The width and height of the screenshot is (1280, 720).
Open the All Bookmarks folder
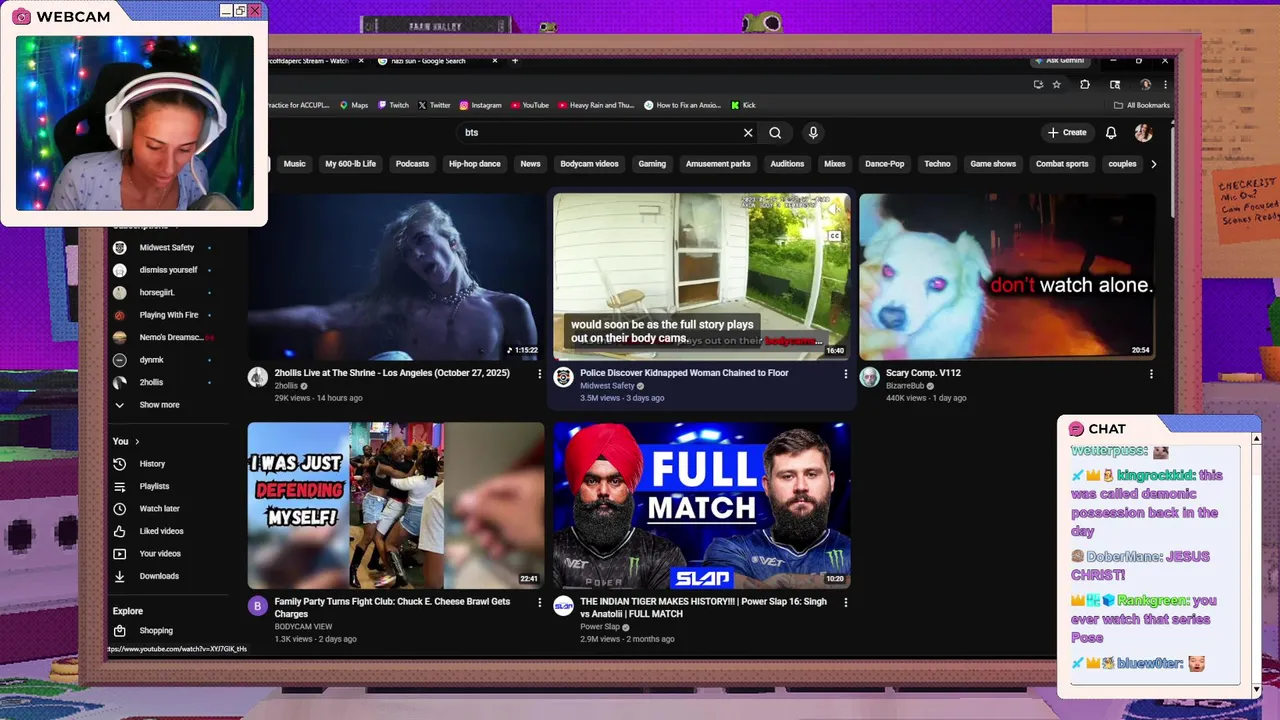click(x=1141, y=105)
